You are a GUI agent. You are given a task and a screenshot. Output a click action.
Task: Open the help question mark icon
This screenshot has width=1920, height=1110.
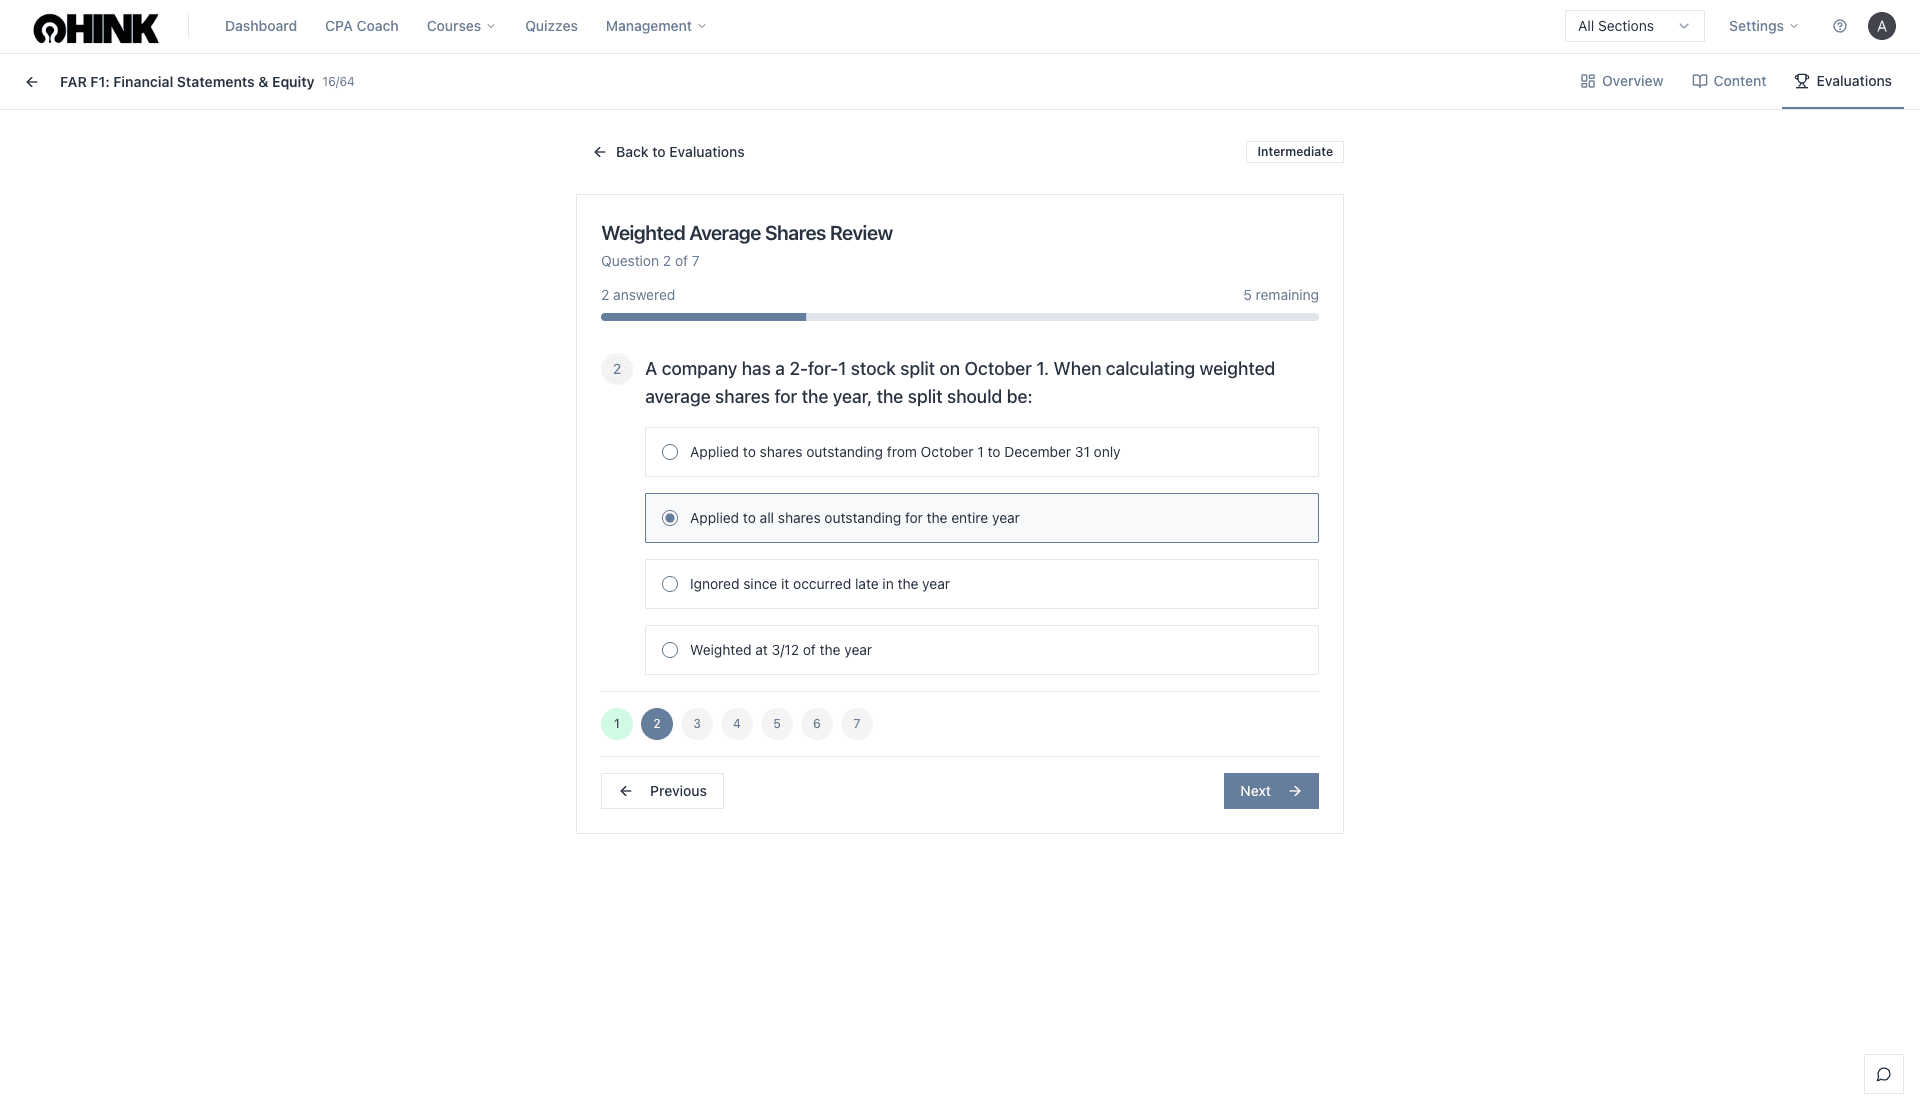pyautogui.click(x=1839, y=26)
